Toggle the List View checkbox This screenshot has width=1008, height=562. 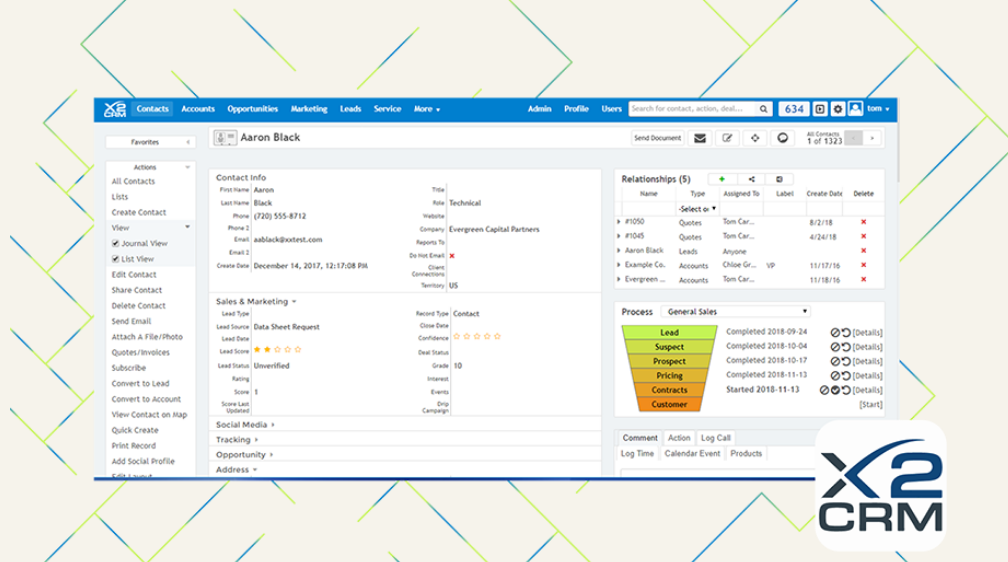[115, 259]
